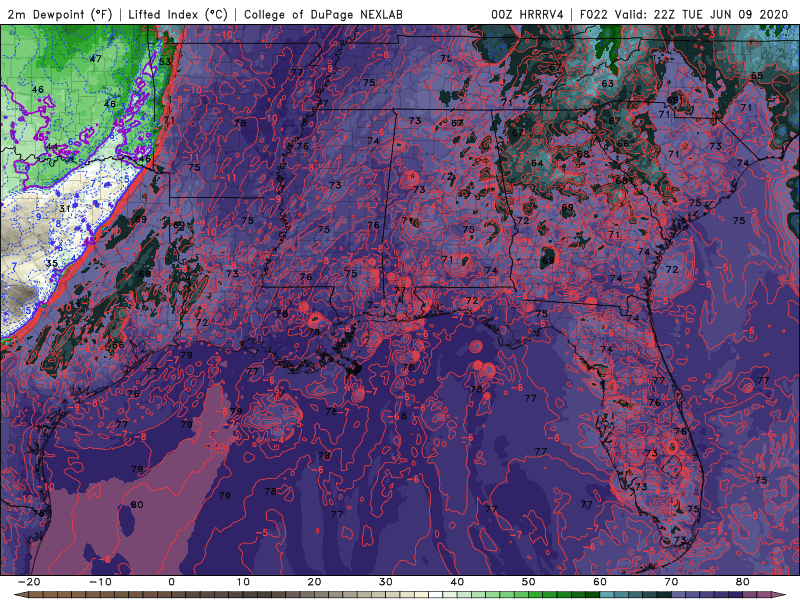Screen dimensions: 800x600
Task: Click the "65" dewpoint value on the map
Action: pyautogui.click(x=757, y=76)
